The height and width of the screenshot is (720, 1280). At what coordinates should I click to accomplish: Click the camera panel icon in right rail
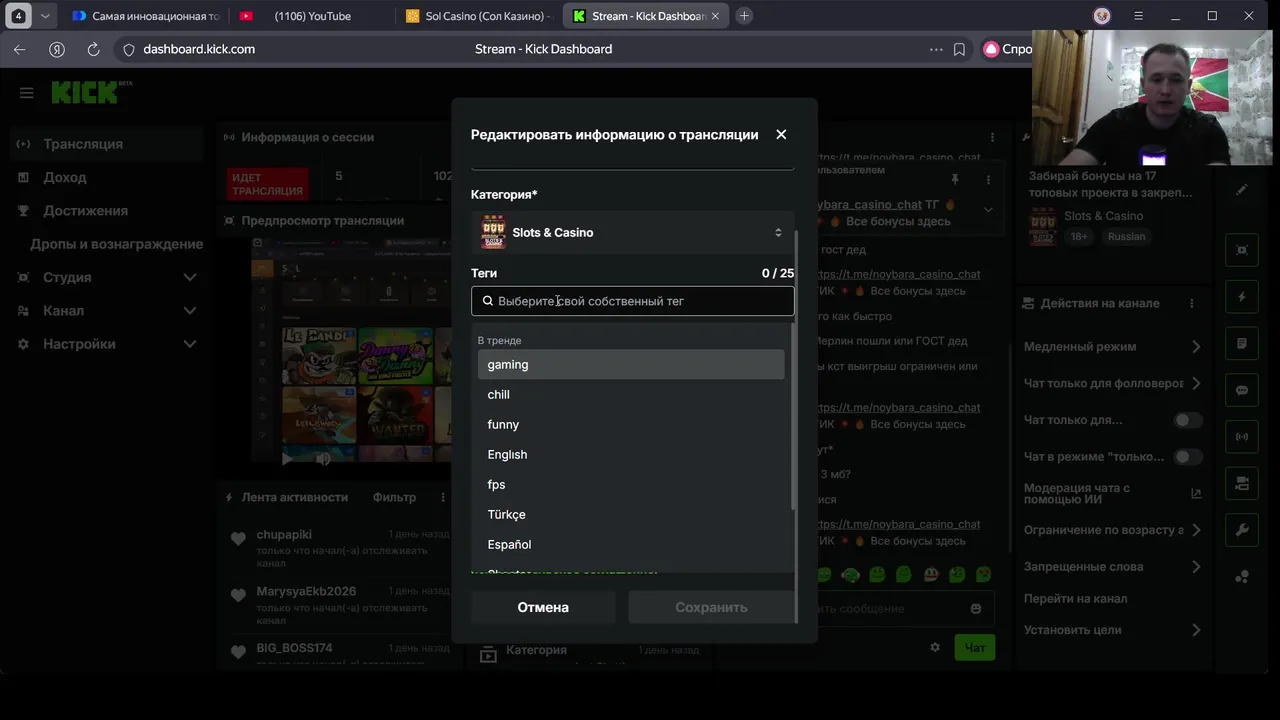(x=1242, y=484)
